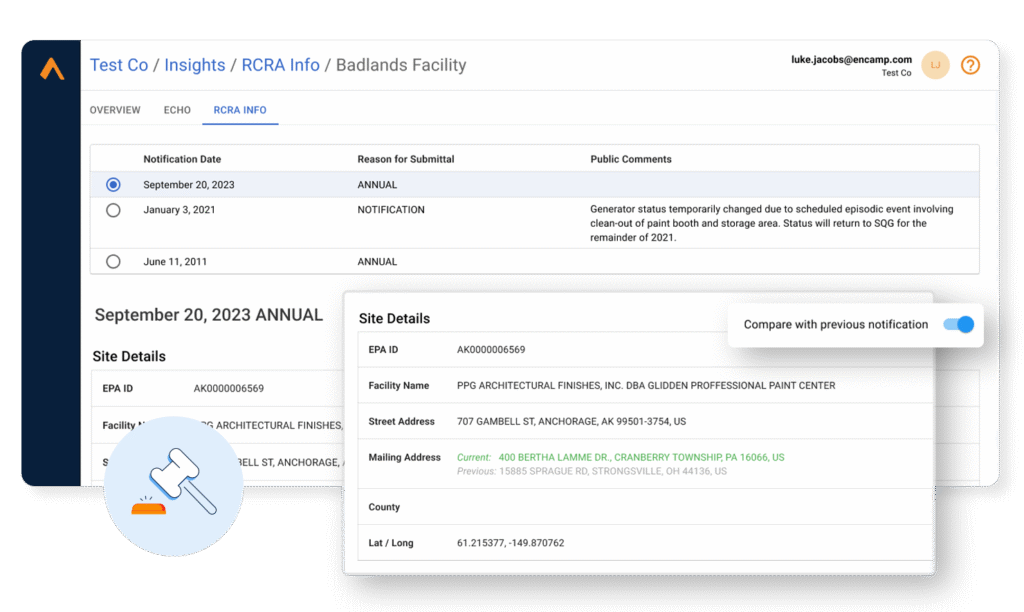Open the help question mark icon
1024x612 pixels.
pyautogui.click(x=970, y=65)
